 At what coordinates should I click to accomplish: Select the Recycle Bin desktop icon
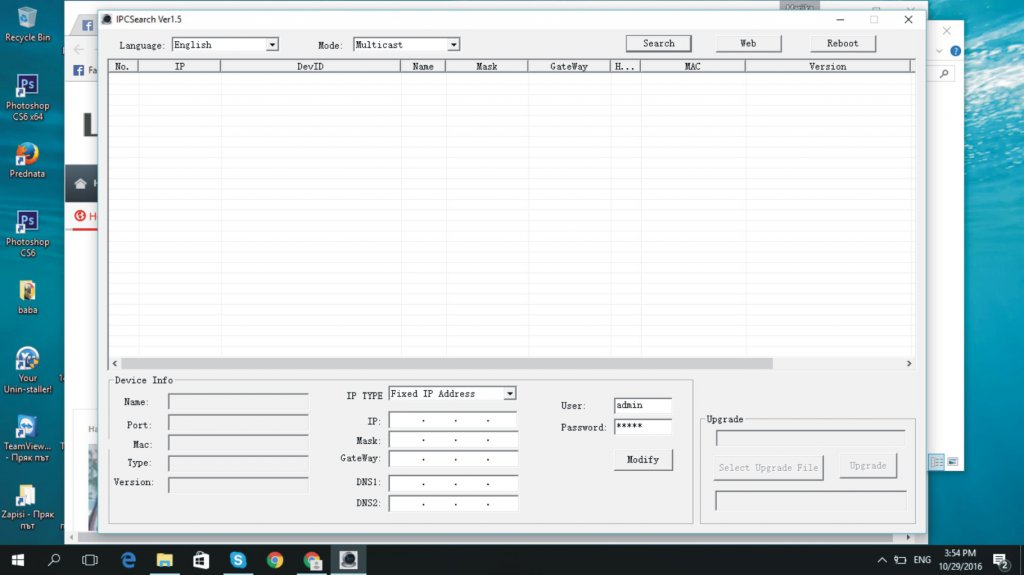point(27,23)
